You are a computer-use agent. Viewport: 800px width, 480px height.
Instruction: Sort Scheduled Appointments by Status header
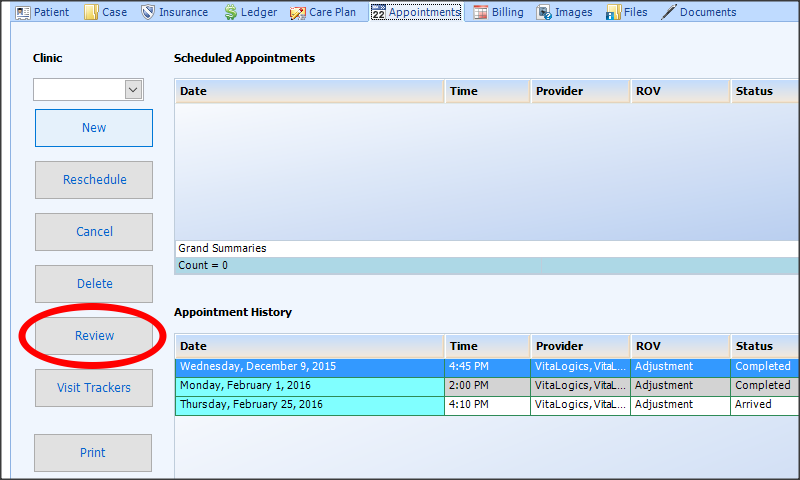pyautogui.click(x=765, y=91)
